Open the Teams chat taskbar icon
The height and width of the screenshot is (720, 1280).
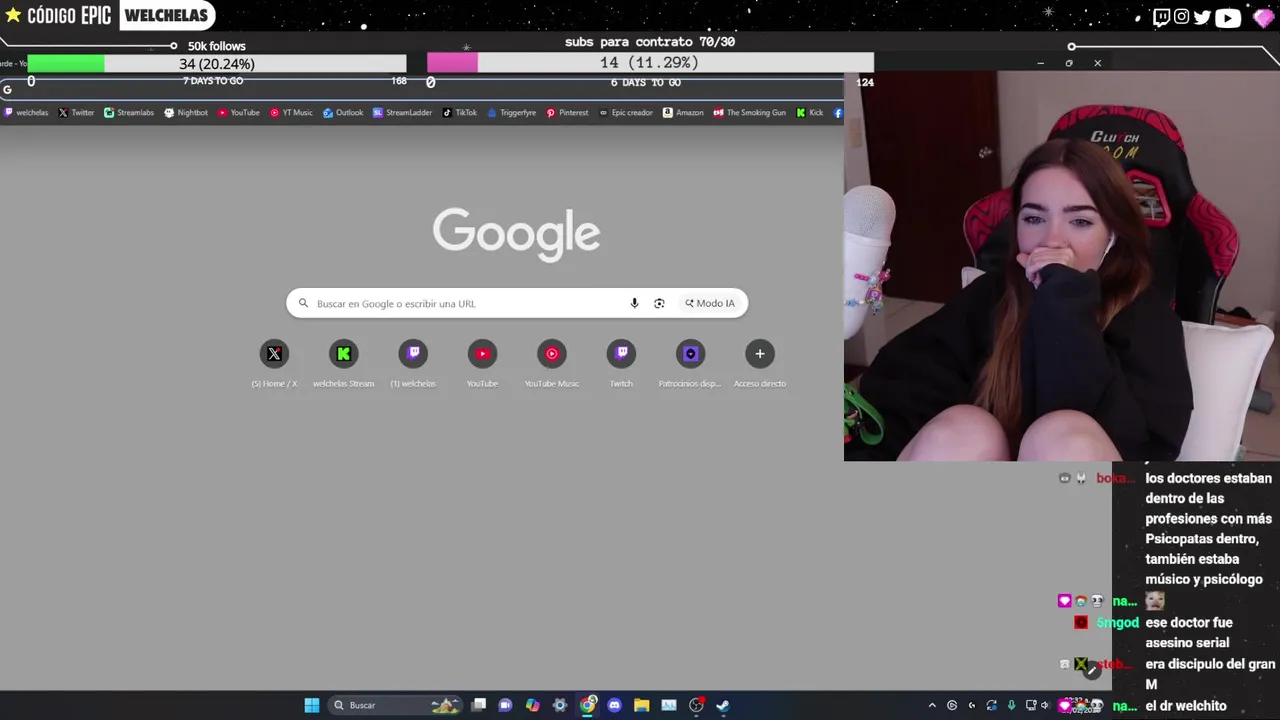pyautogui.click(x=505, y=705)
